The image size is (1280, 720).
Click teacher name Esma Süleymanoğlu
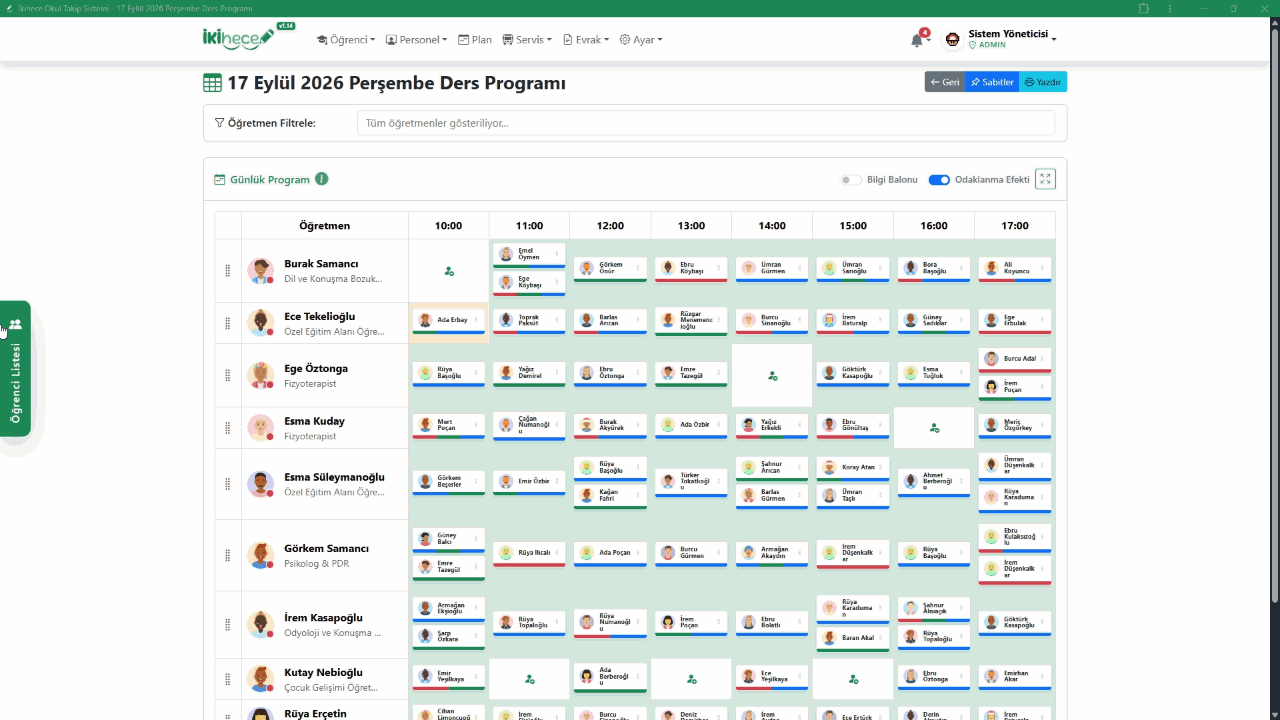click(x=334, y=477)
